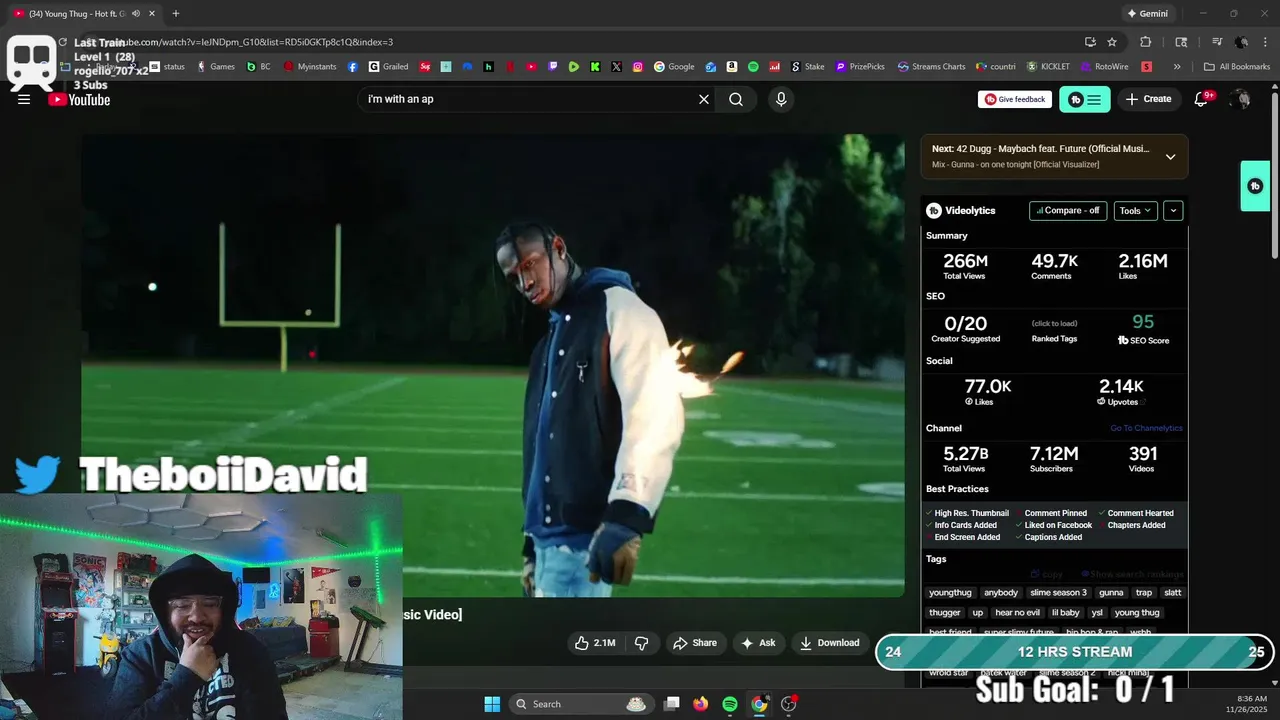
Task: Open Gemini in Chrome's title bar
Action: (1147, 14)
